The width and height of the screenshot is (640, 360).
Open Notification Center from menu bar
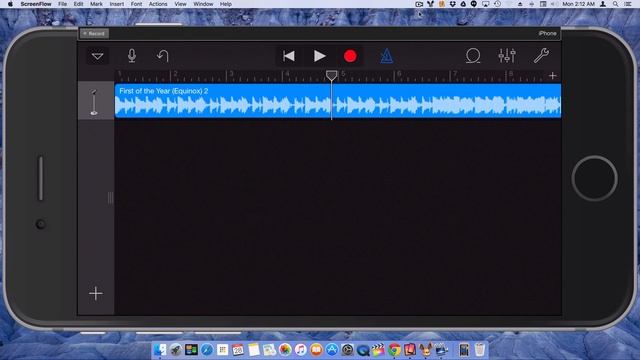coord(628,4)
